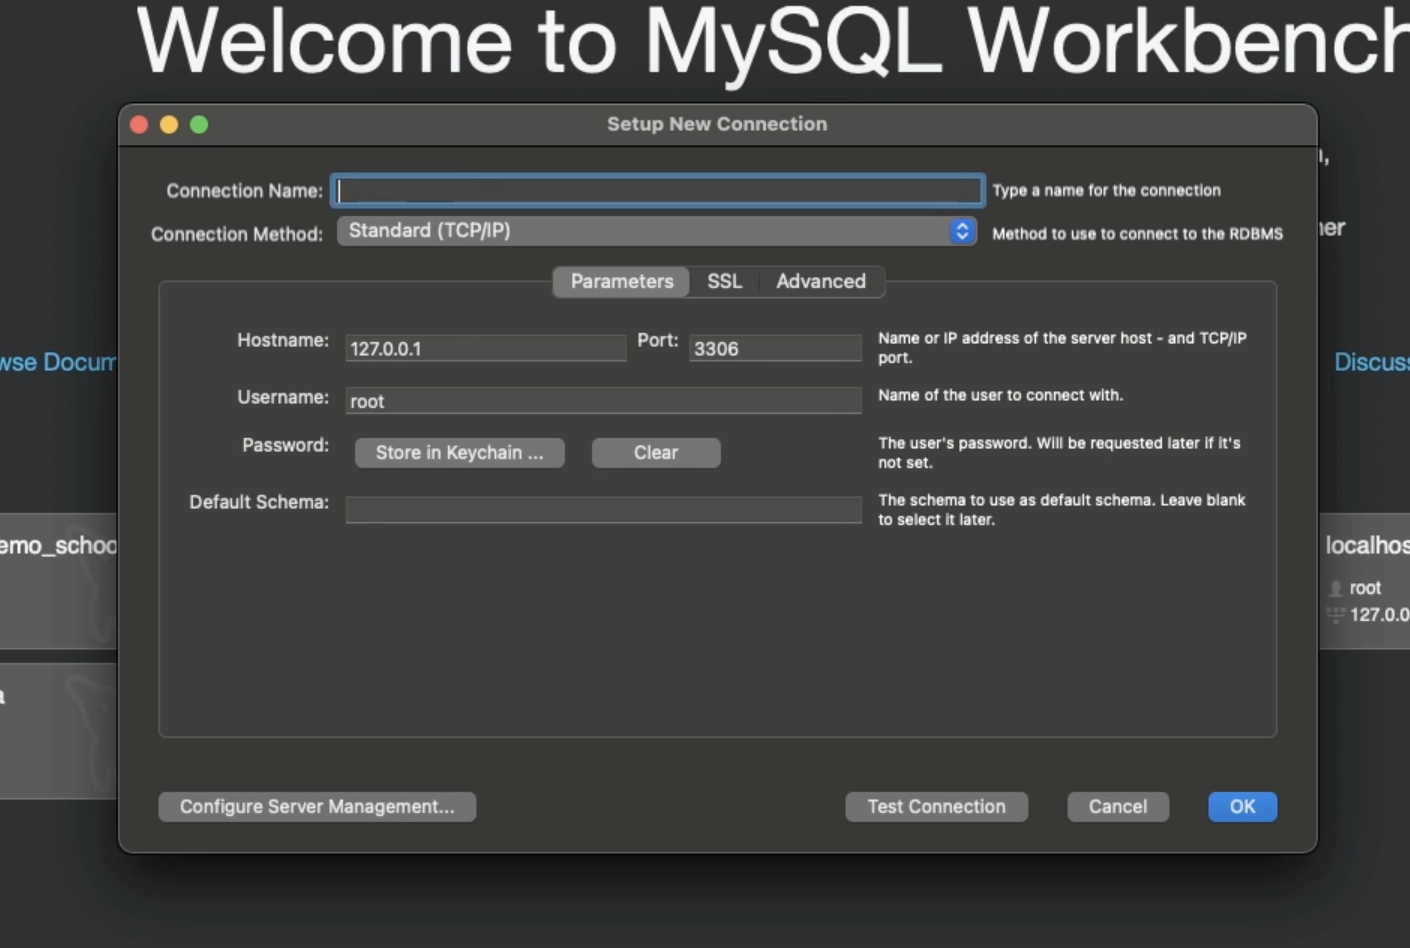Focus the Default Schema field
This screenshot has height=948, width=1410.
click(604, 510)
